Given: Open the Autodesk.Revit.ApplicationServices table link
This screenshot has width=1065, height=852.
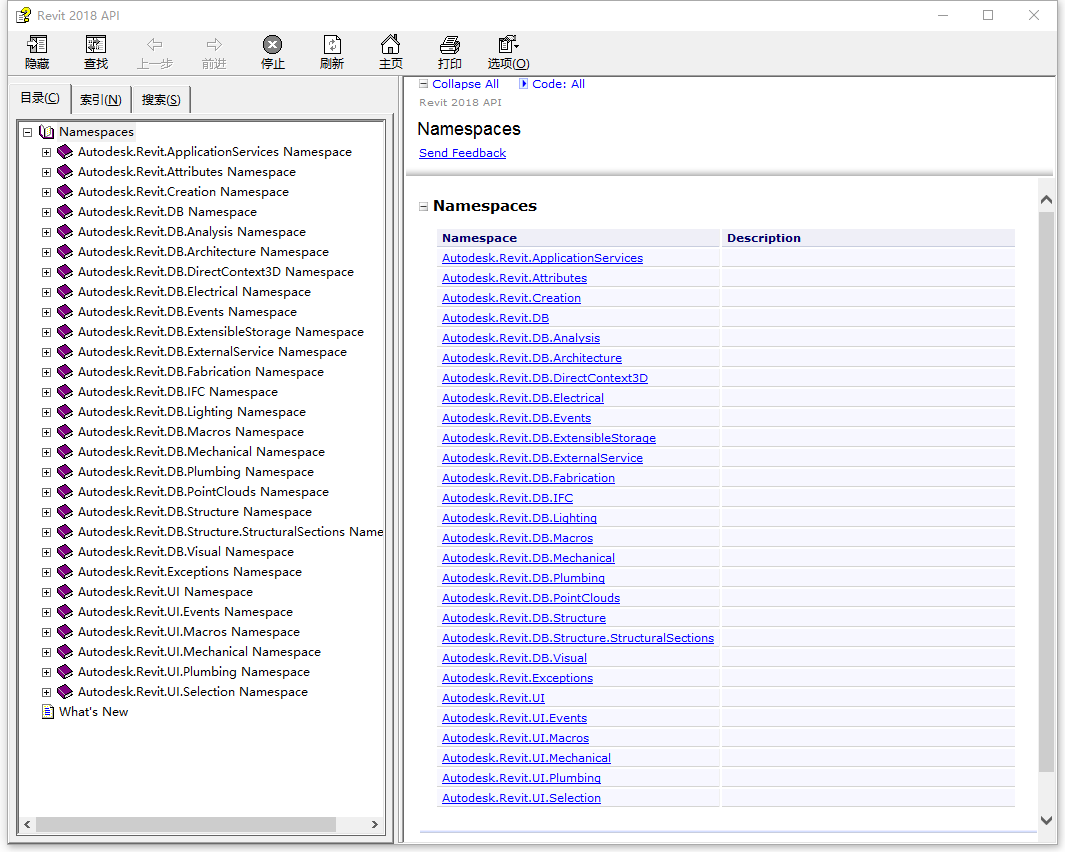Looking at the screenshot, I should click(542, 258).
